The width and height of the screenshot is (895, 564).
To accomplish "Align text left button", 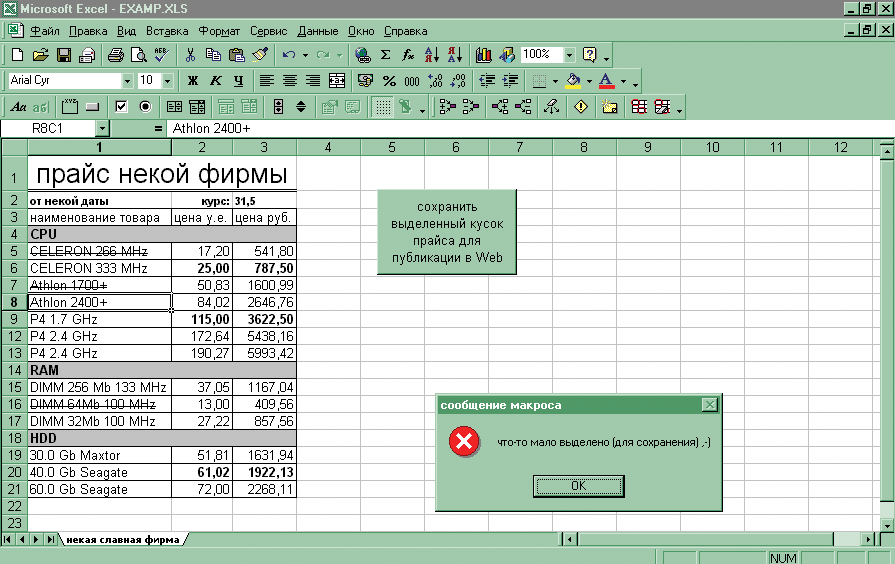I will [x=267, y=81].
